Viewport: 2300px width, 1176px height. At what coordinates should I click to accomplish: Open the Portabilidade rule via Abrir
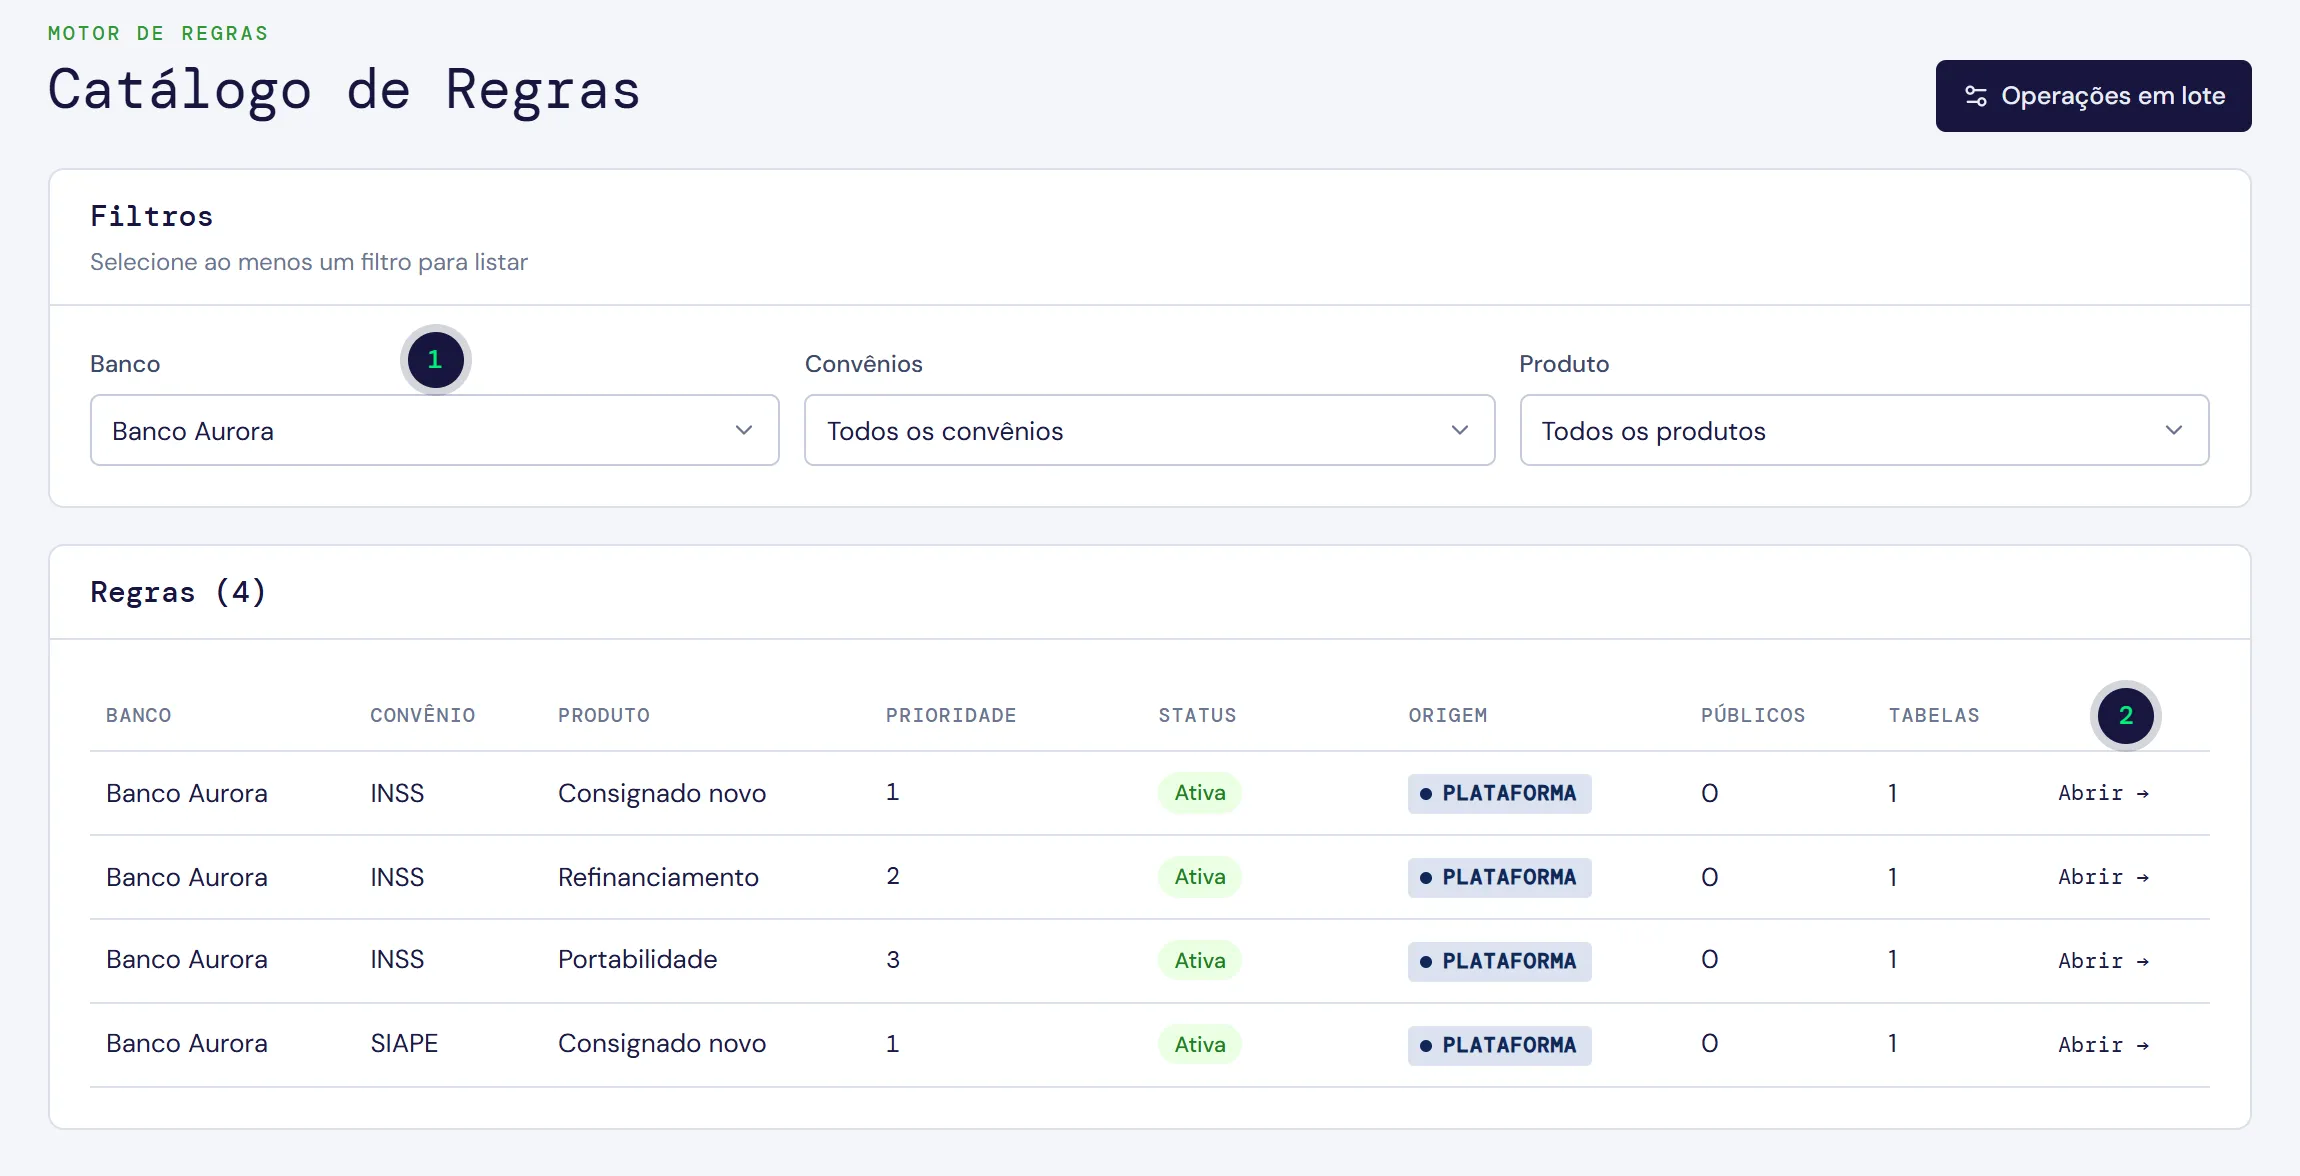(2103, 961)
